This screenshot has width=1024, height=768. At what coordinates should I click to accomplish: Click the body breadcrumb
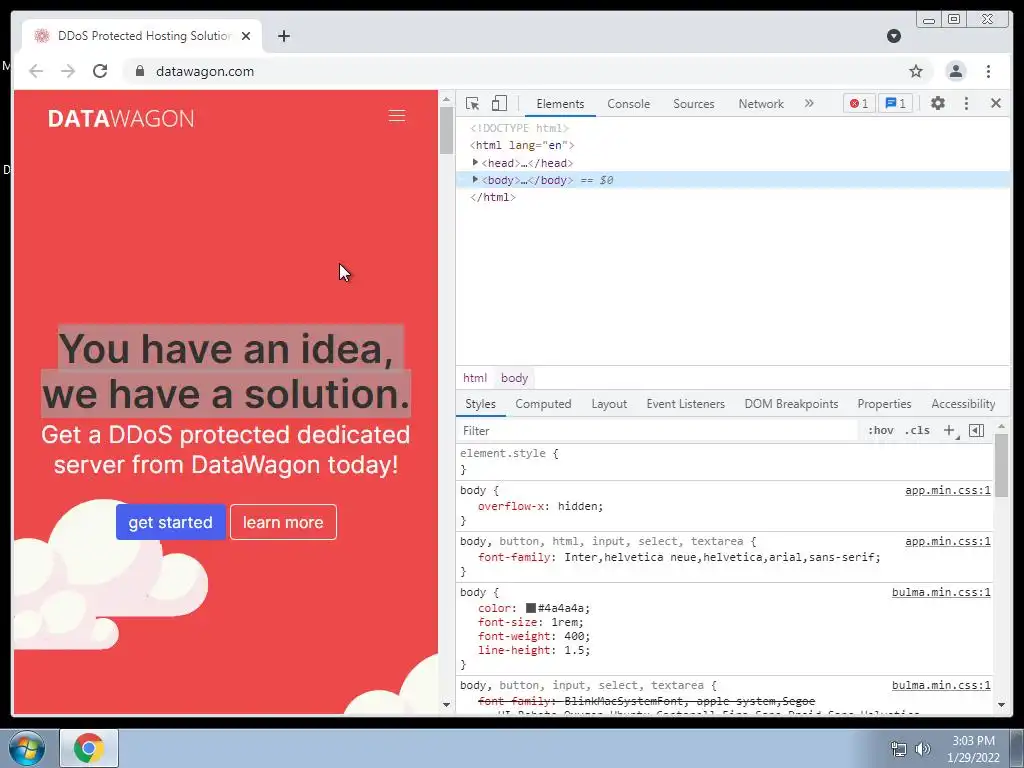514,378
